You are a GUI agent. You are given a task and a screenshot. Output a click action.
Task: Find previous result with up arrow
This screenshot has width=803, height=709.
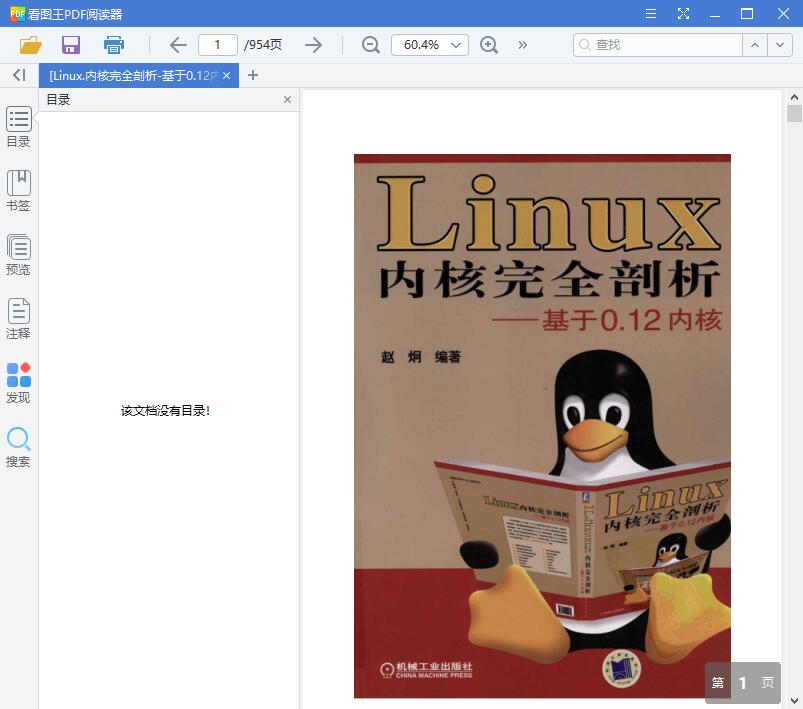(x=755, y=45)
